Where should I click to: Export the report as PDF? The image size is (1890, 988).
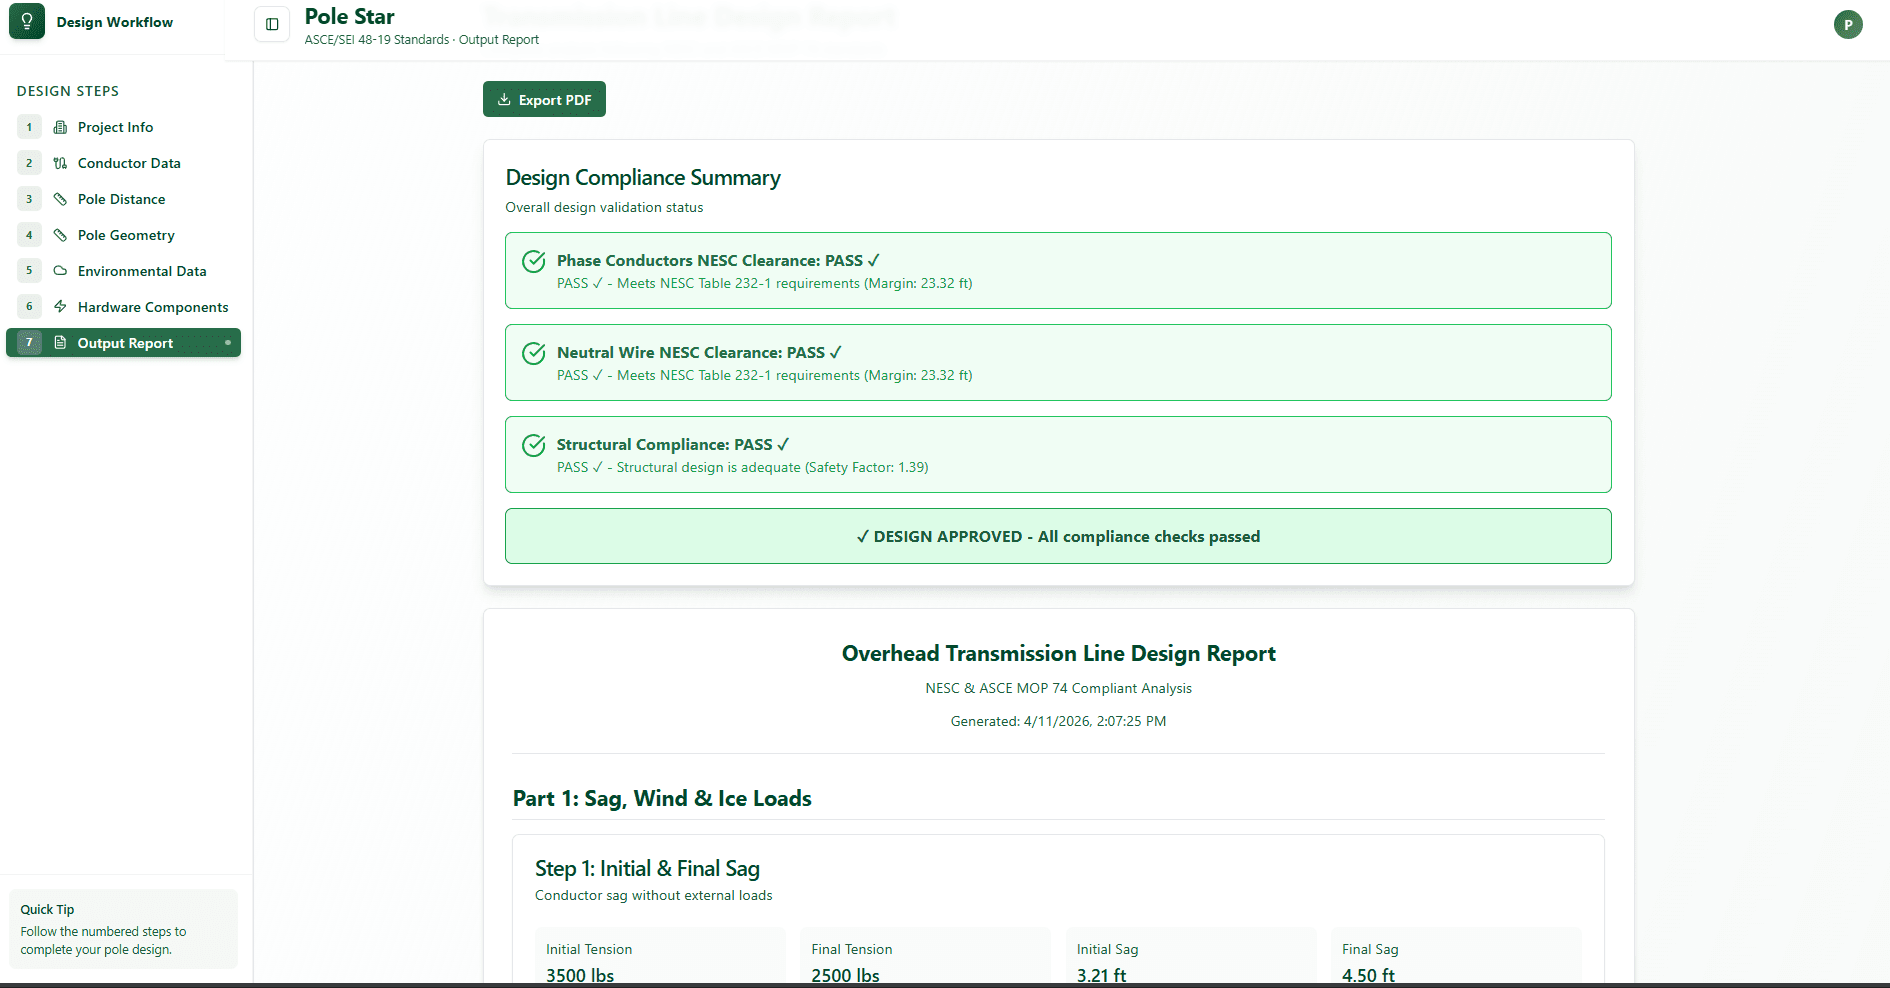click(544, 100)
